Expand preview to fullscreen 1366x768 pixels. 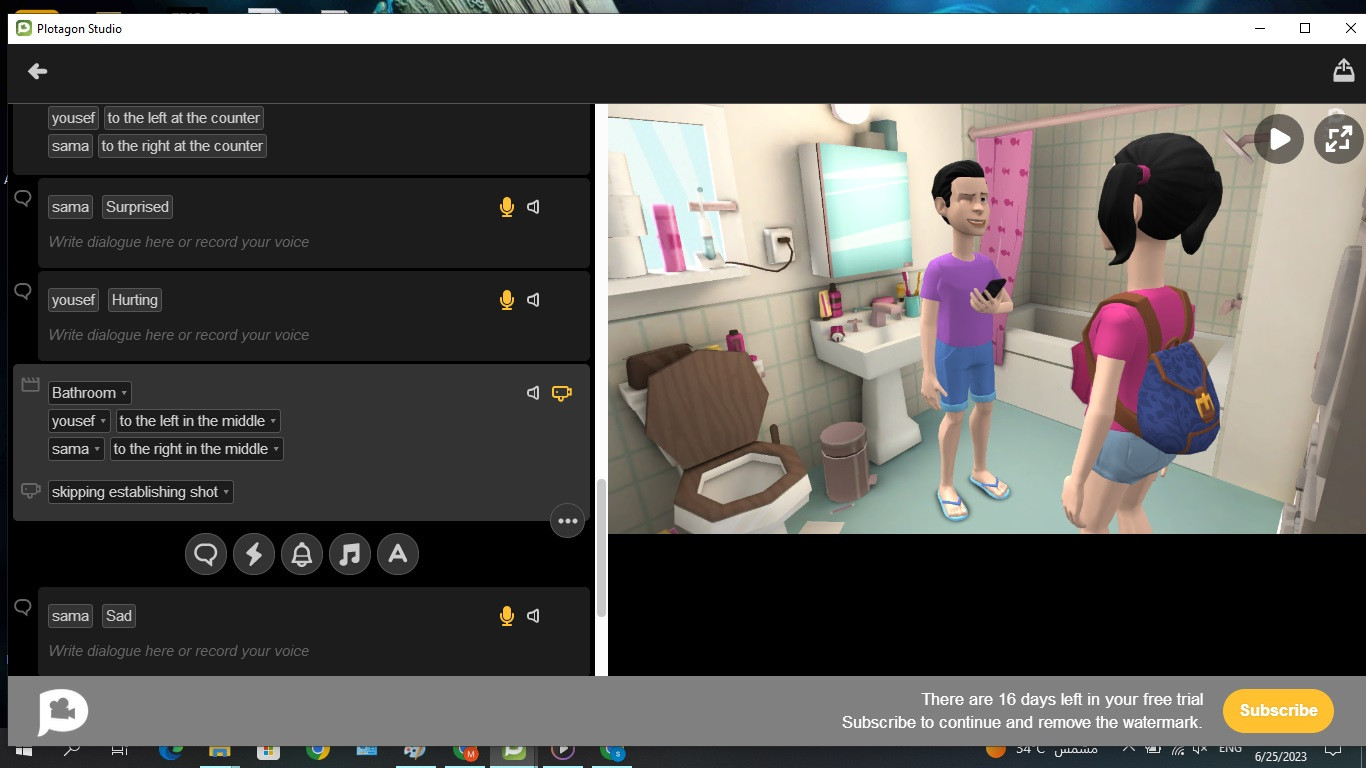coord(1338,139)
